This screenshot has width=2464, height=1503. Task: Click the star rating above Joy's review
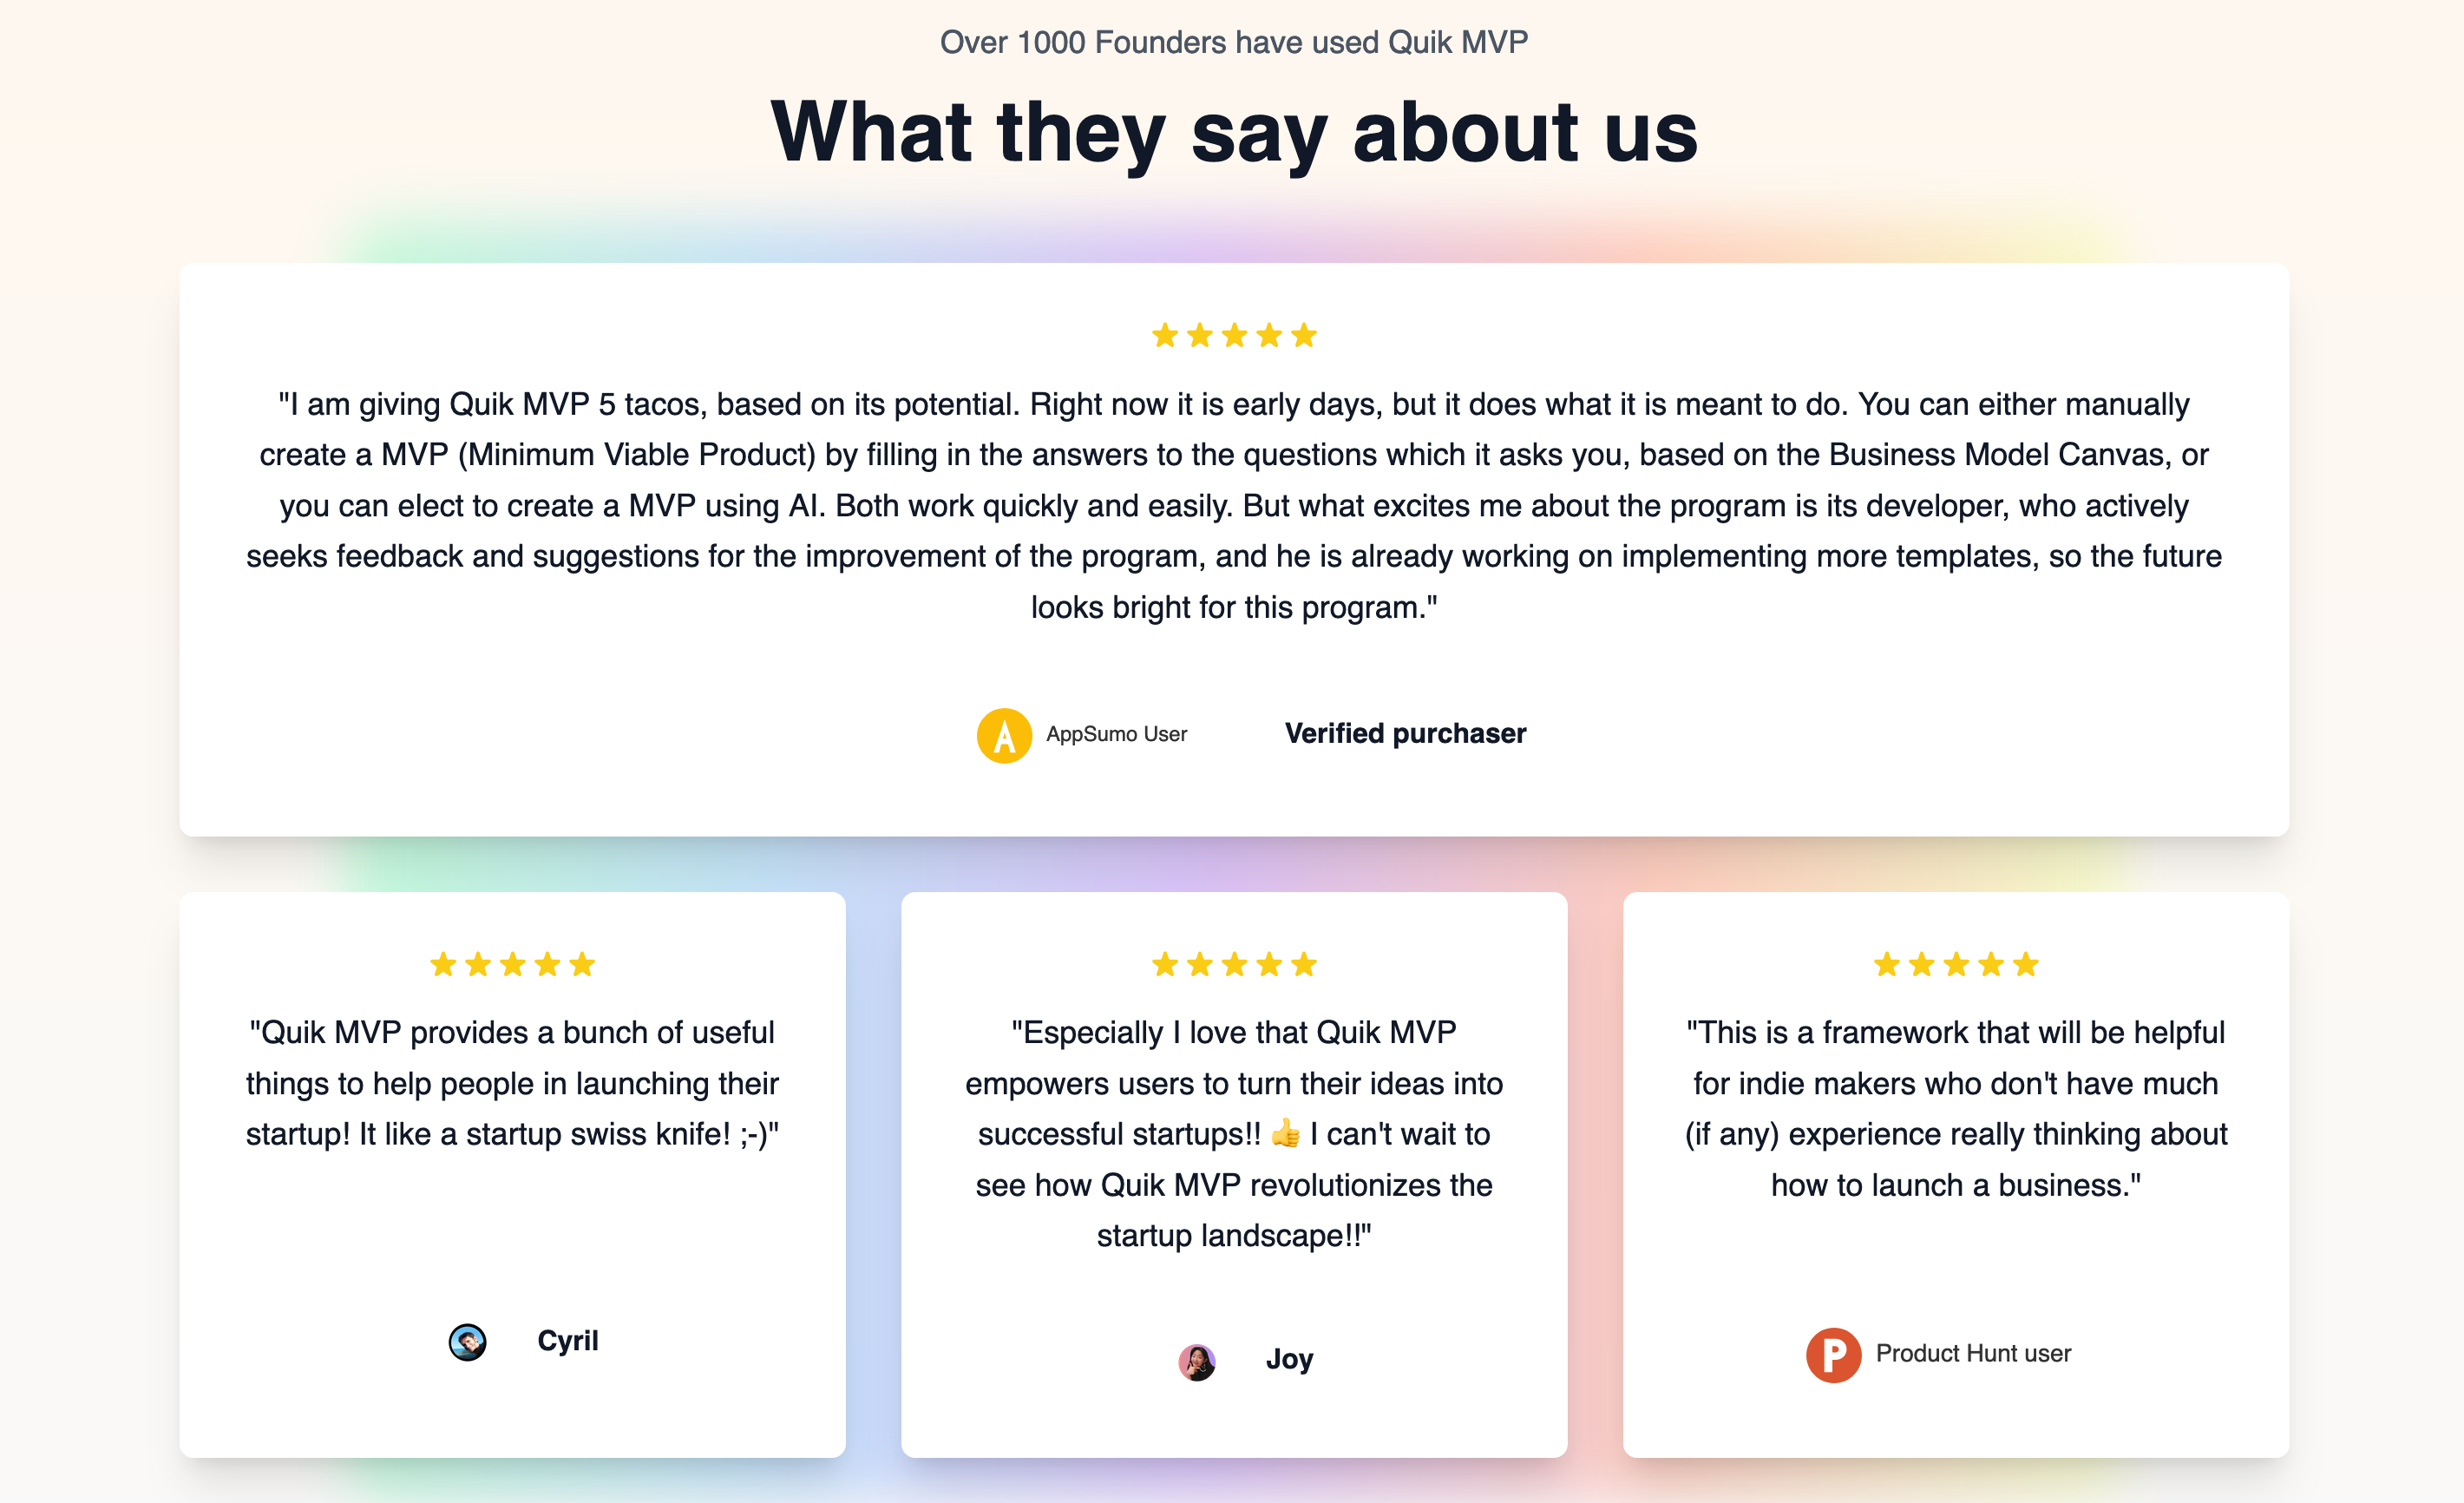click(x=1234, y=964)
